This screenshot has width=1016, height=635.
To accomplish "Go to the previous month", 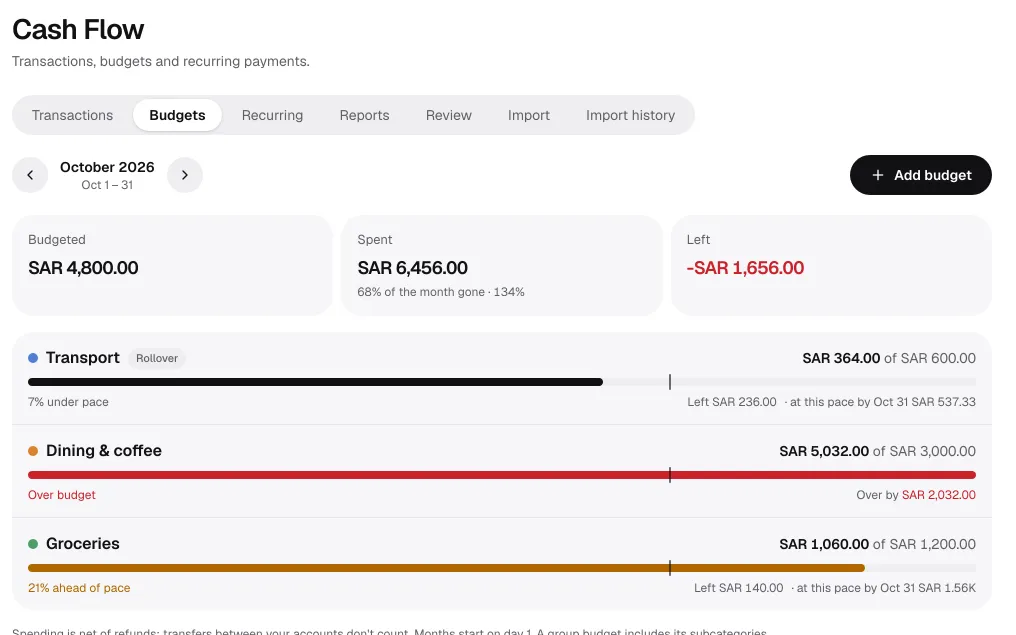I will click(30, 175).
